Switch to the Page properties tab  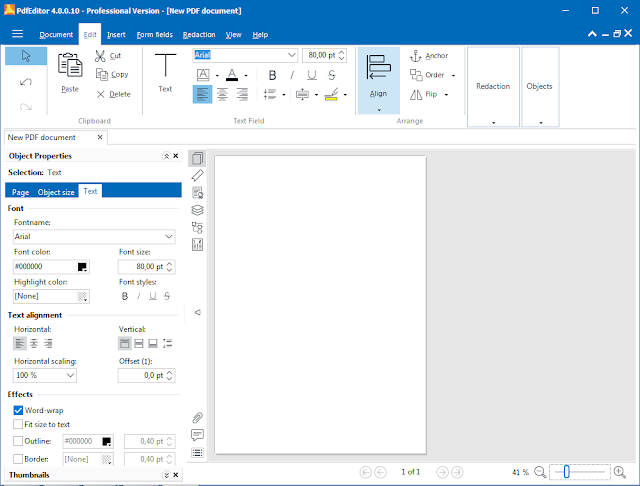click(x=20, y=192)
